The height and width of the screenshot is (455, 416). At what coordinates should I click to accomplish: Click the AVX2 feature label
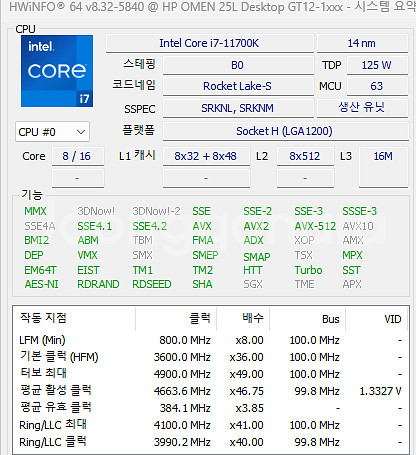256,226
